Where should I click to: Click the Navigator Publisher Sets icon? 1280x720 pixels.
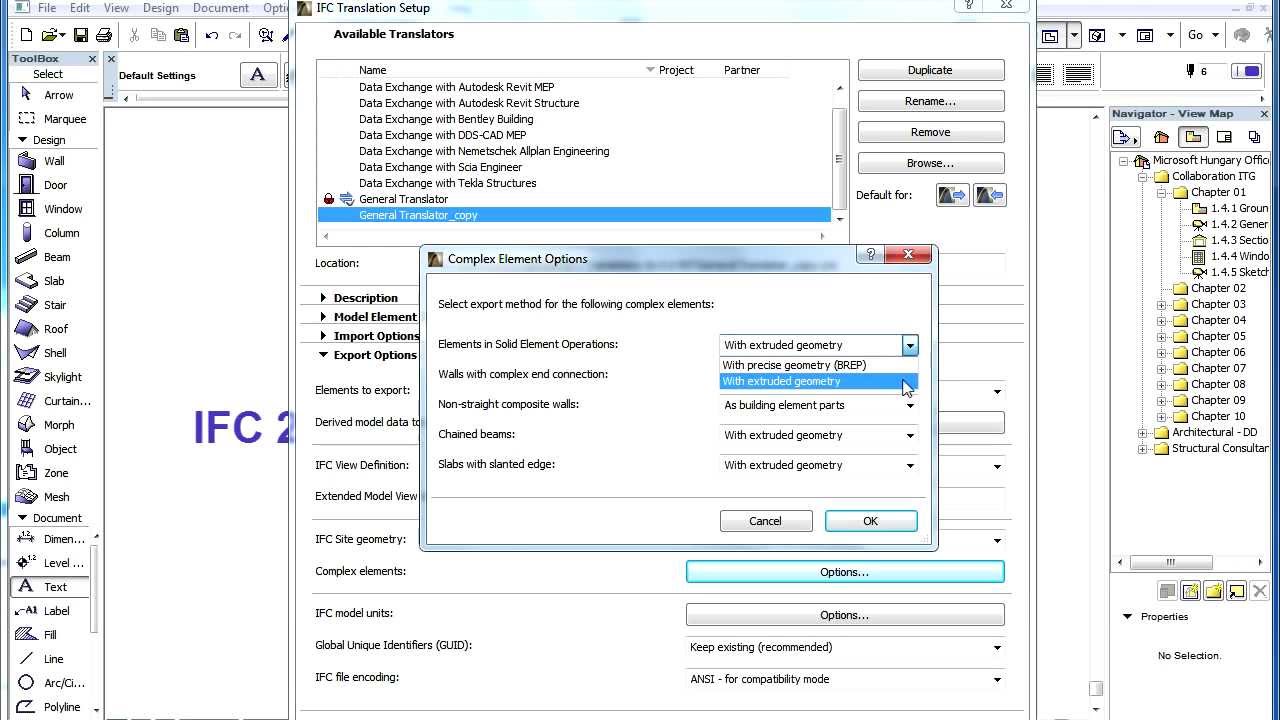point(1255,137)
